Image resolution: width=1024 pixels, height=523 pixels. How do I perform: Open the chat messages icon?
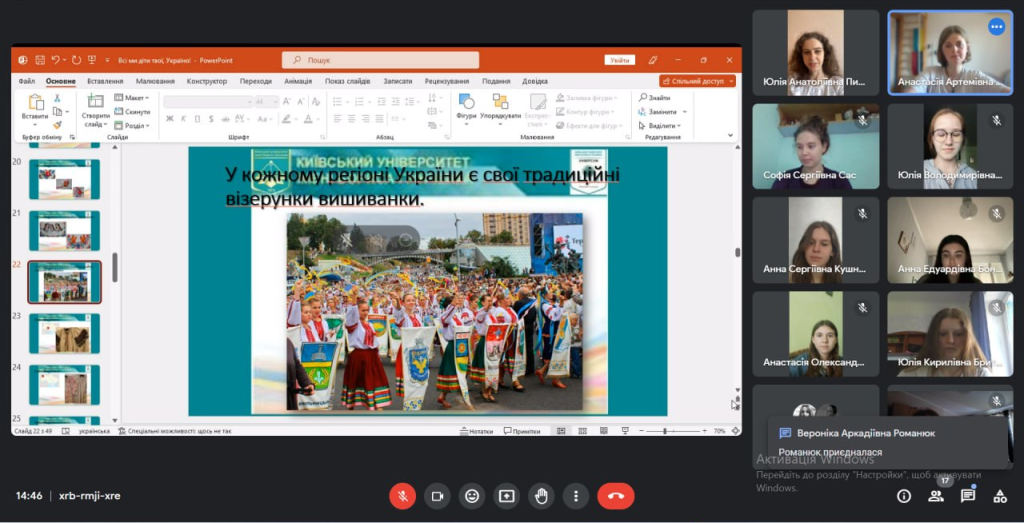click(968, 496)
